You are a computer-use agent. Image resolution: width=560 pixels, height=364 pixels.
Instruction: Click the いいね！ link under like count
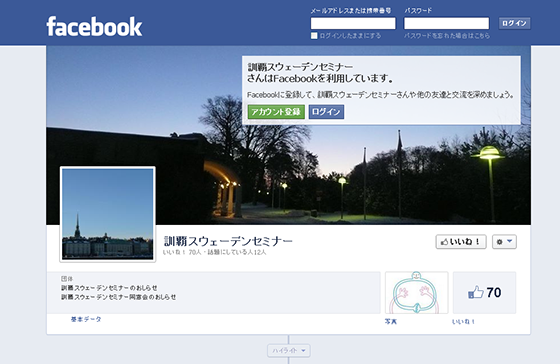(464, 321)
